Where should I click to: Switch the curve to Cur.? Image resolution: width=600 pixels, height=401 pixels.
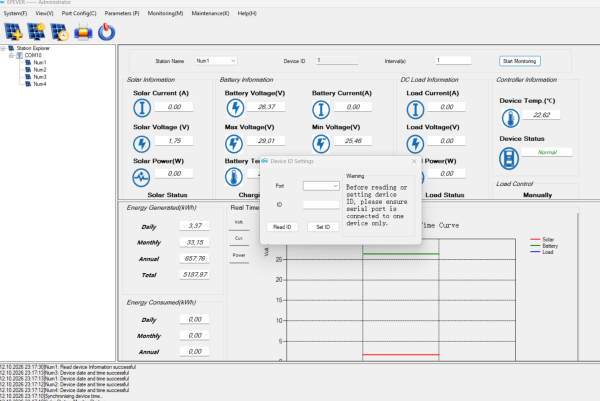(x=239, y=238)
